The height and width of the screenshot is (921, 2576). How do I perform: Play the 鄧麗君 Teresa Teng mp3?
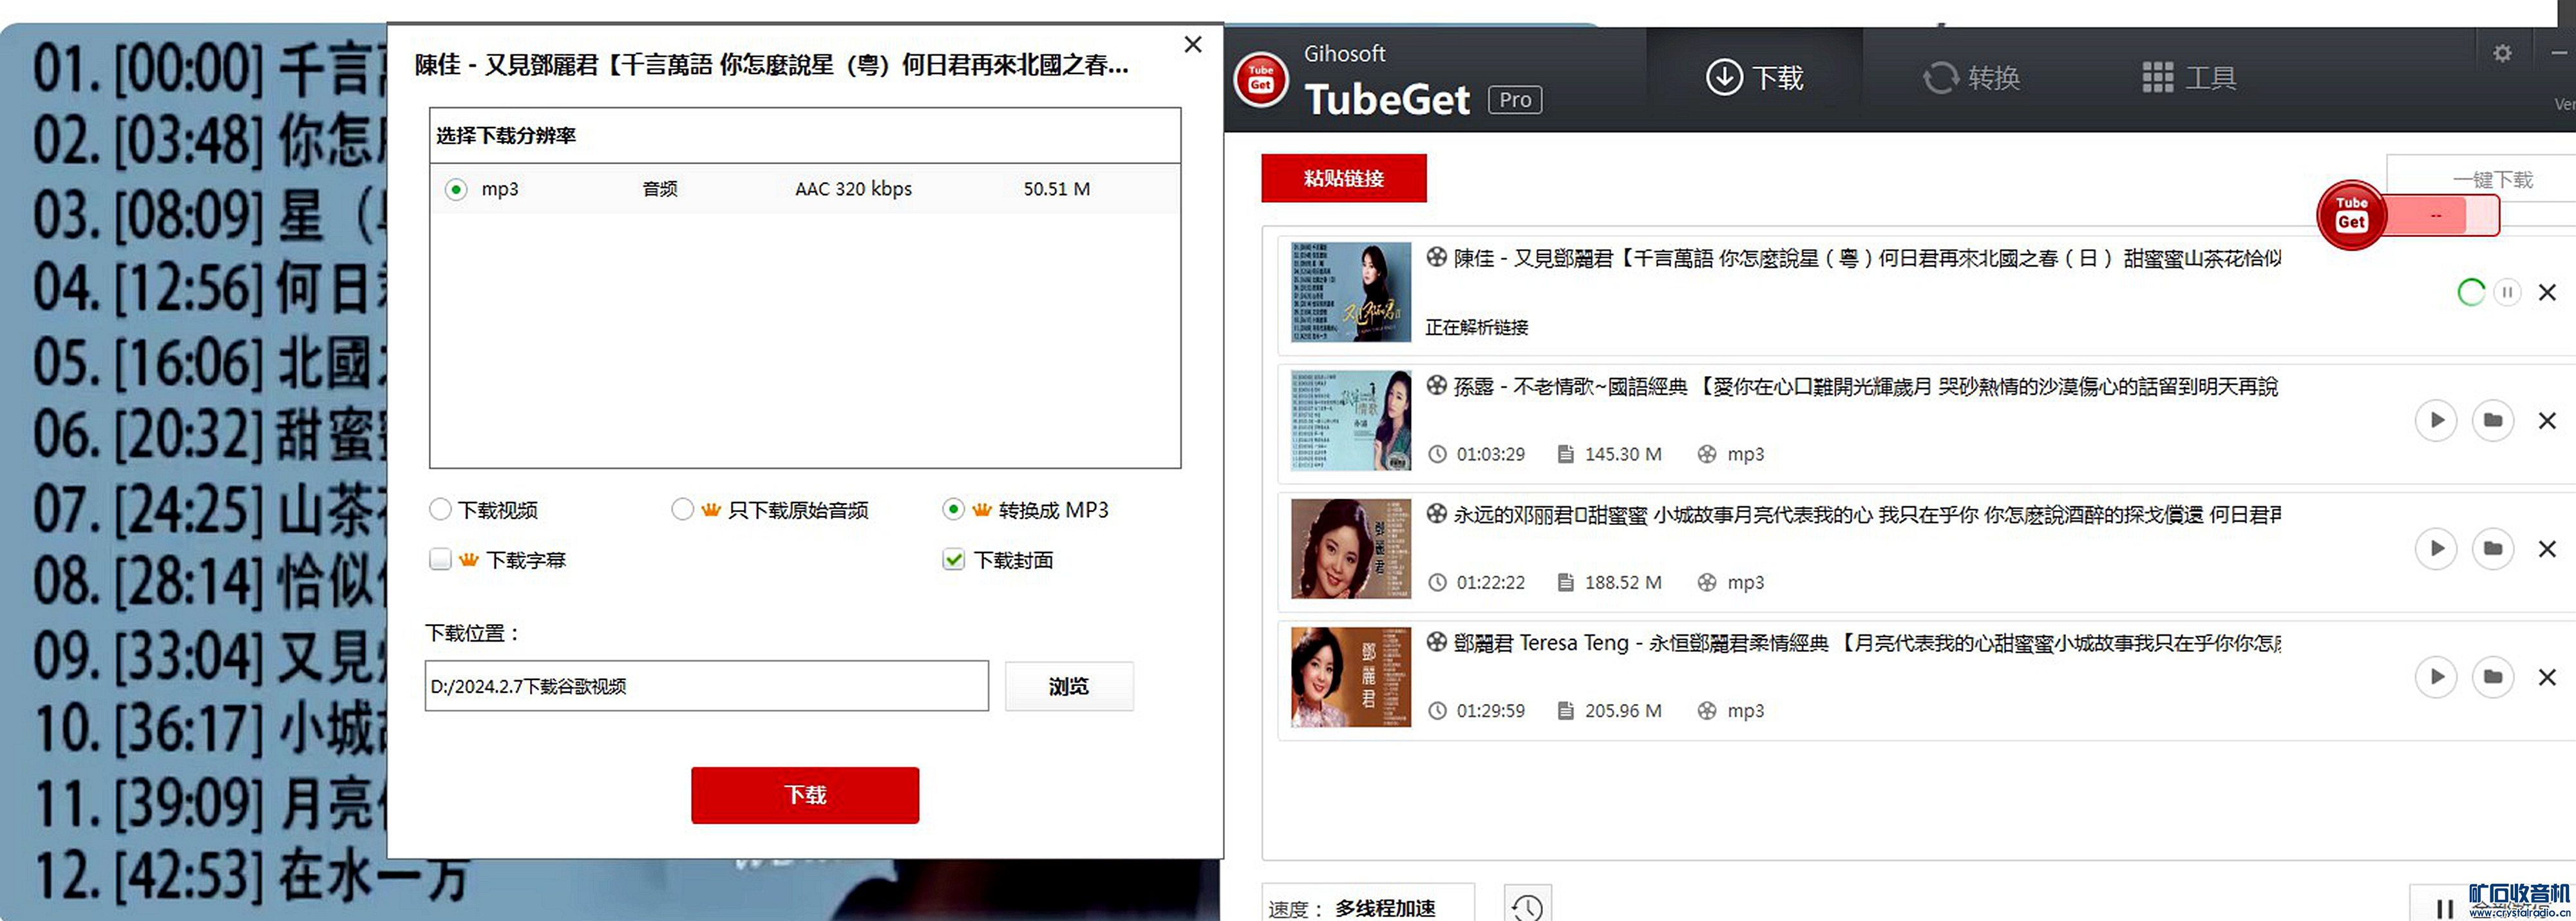click(2436, 677)
